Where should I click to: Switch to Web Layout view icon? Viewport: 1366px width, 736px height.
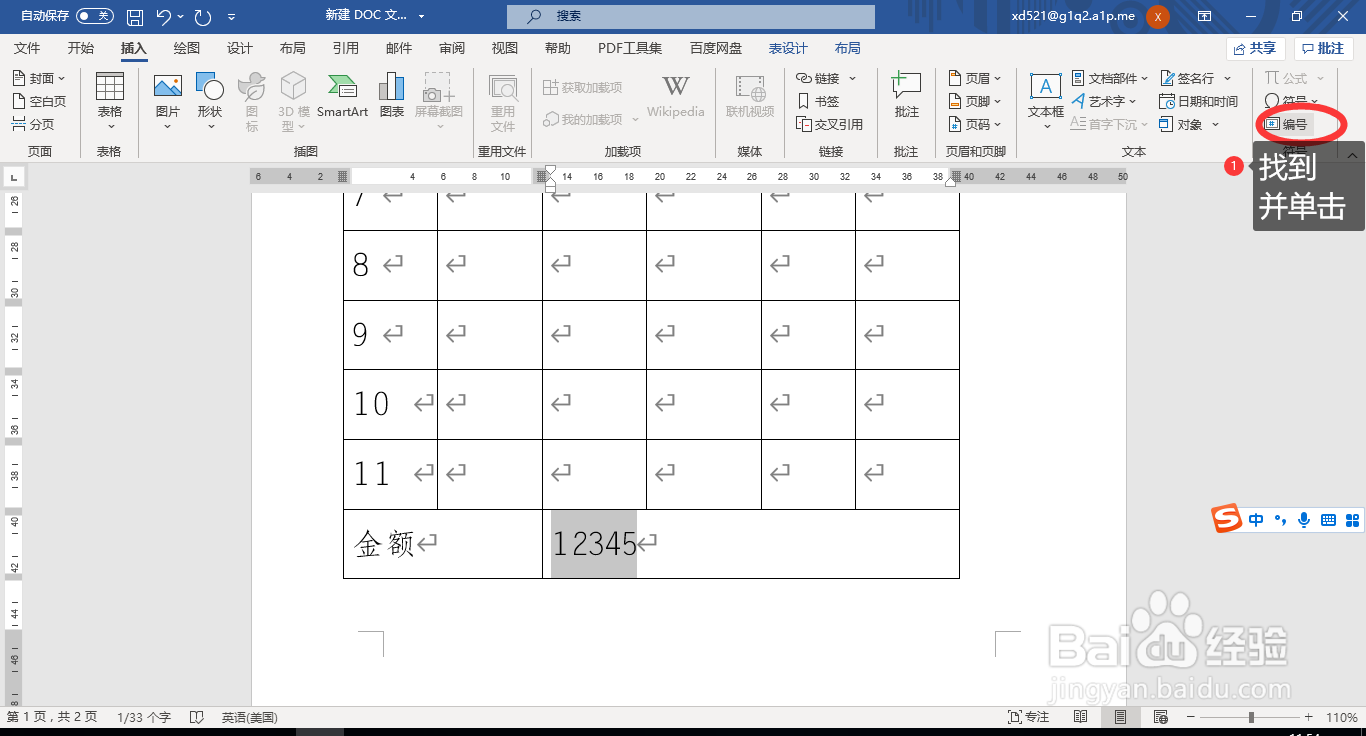click(1161, 717)
